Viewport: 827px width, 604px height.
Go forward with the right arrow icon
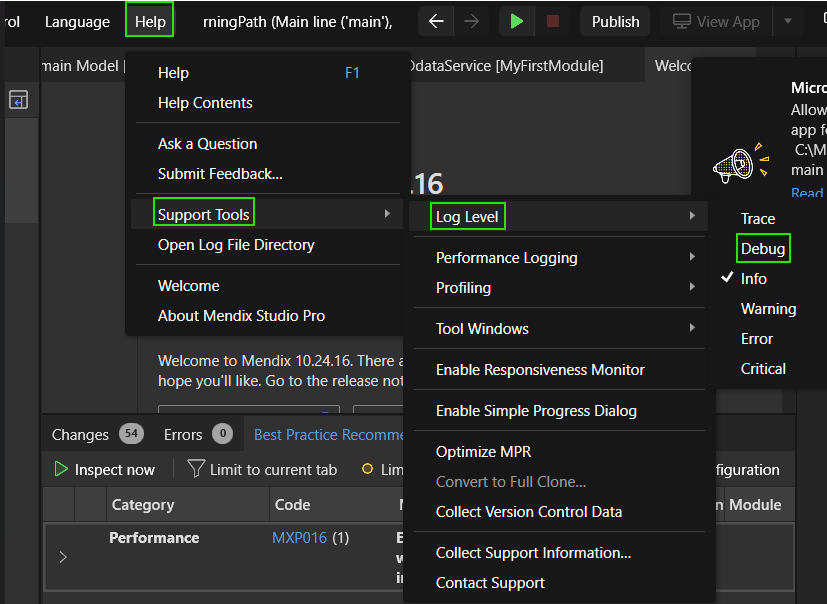(472, 21)
